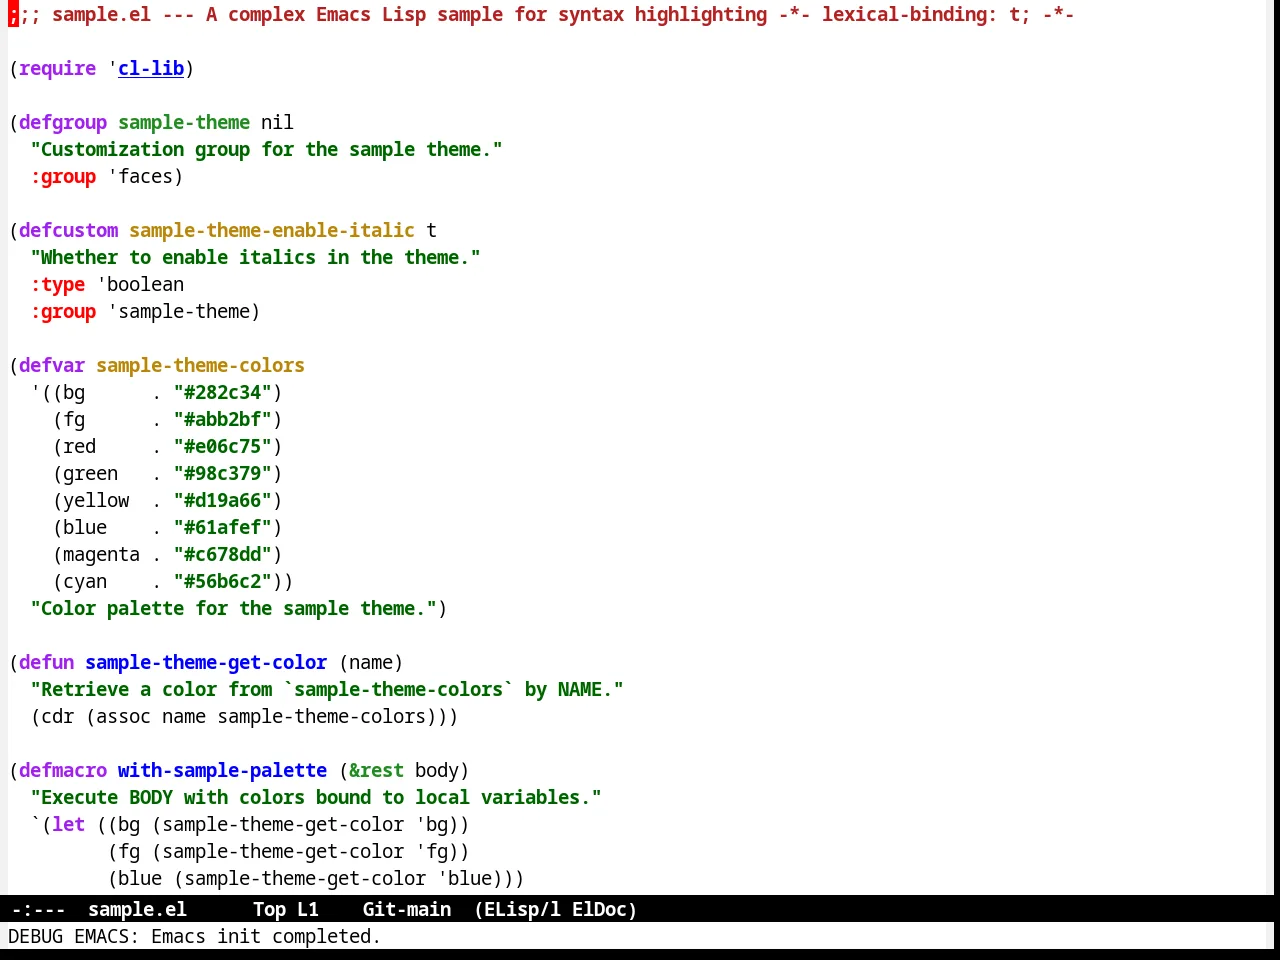Image resolution: width=1280 pixels, height=960 pixels.
Task: Click the defcustom keyword
Action: (68, 230)
